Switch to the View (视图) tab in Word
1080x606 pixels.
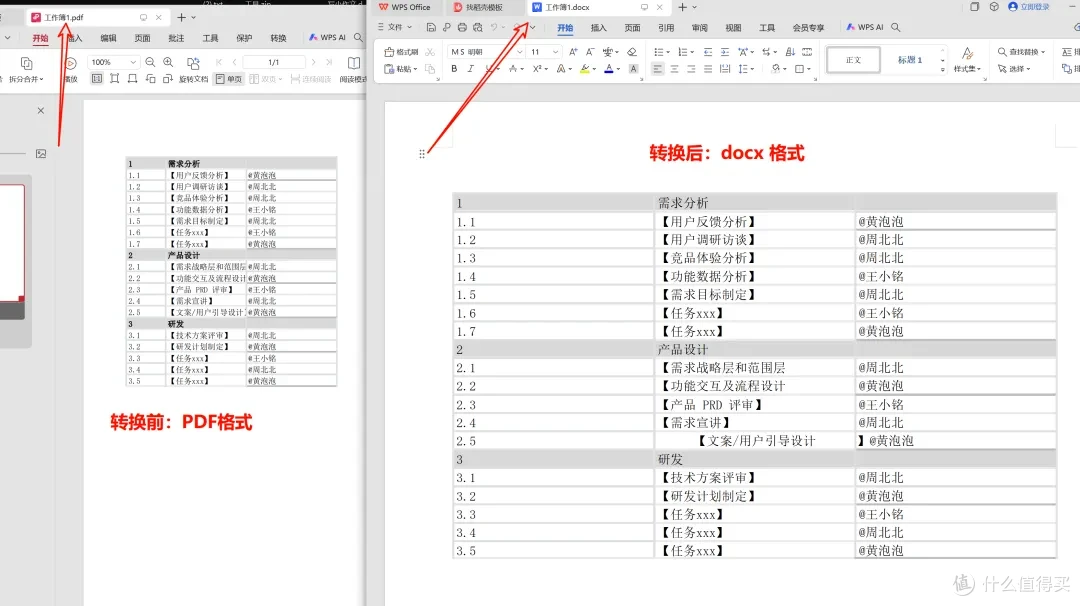point(734,28)
